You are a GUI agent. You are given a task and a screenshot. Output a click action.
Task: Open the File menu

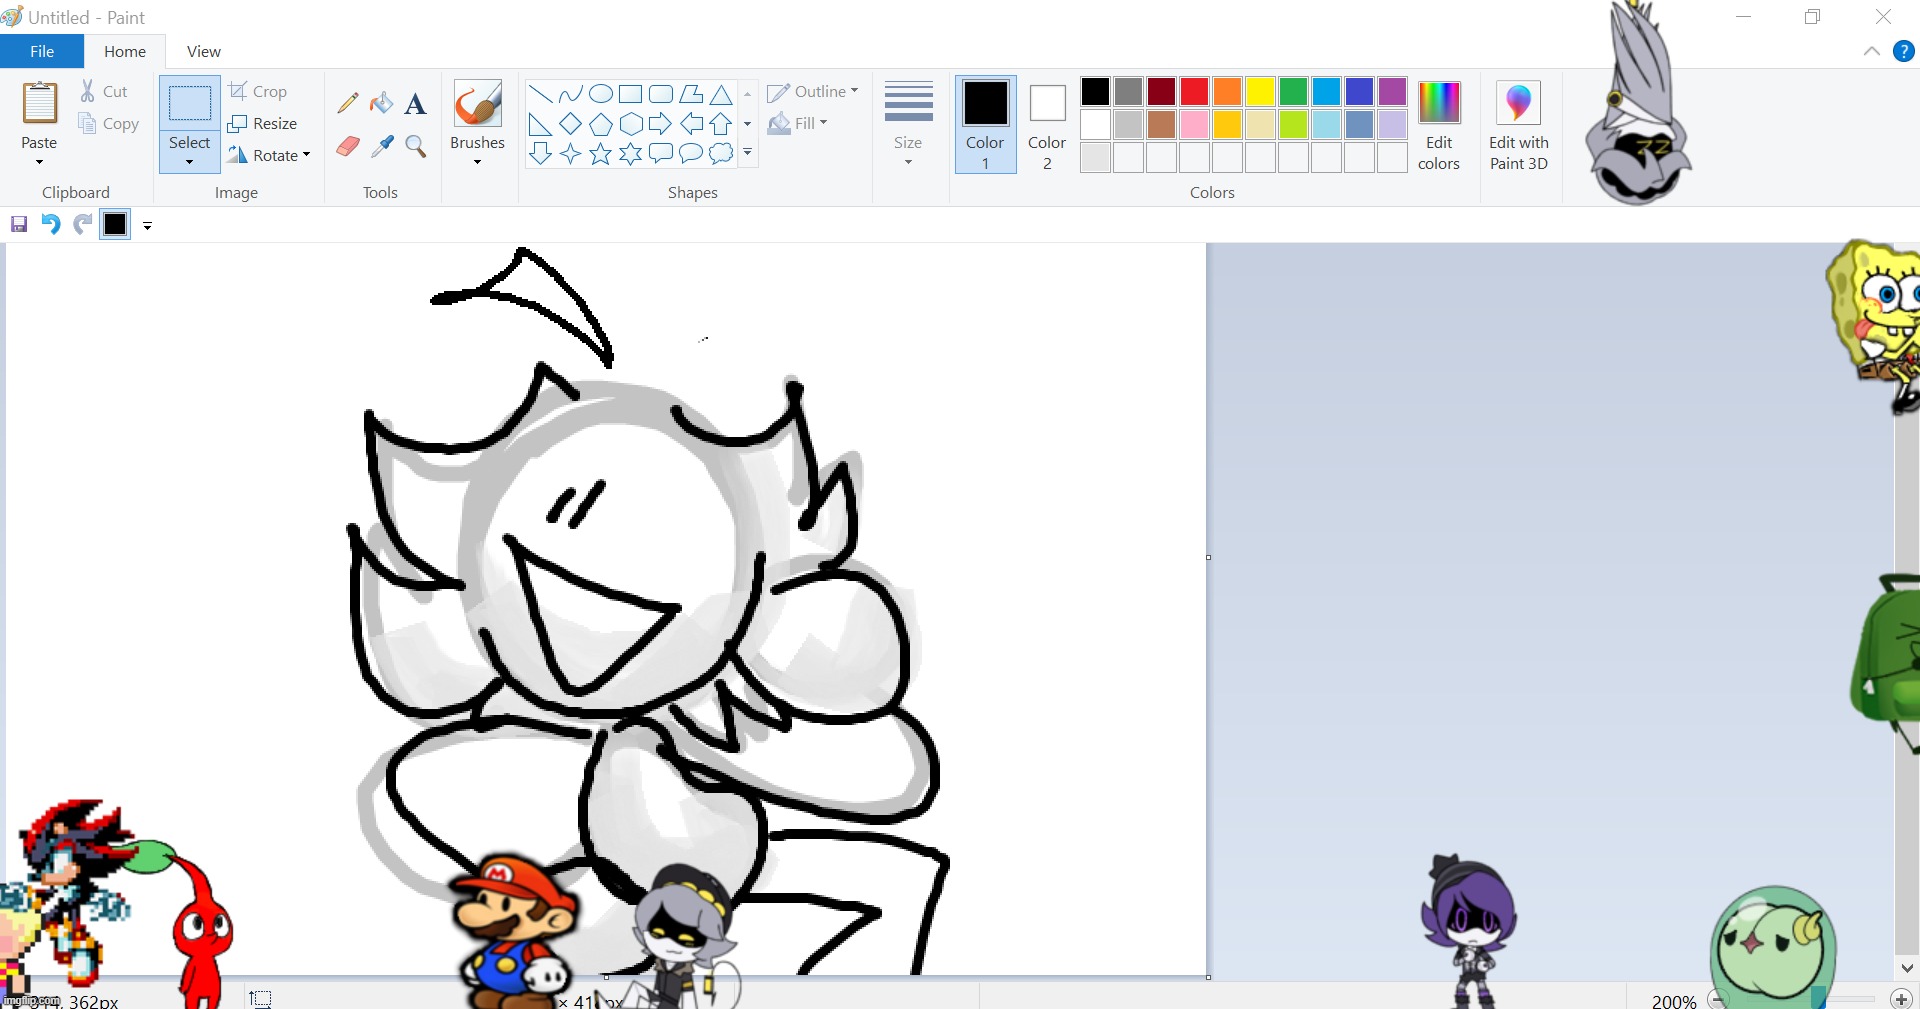[42, 52]
